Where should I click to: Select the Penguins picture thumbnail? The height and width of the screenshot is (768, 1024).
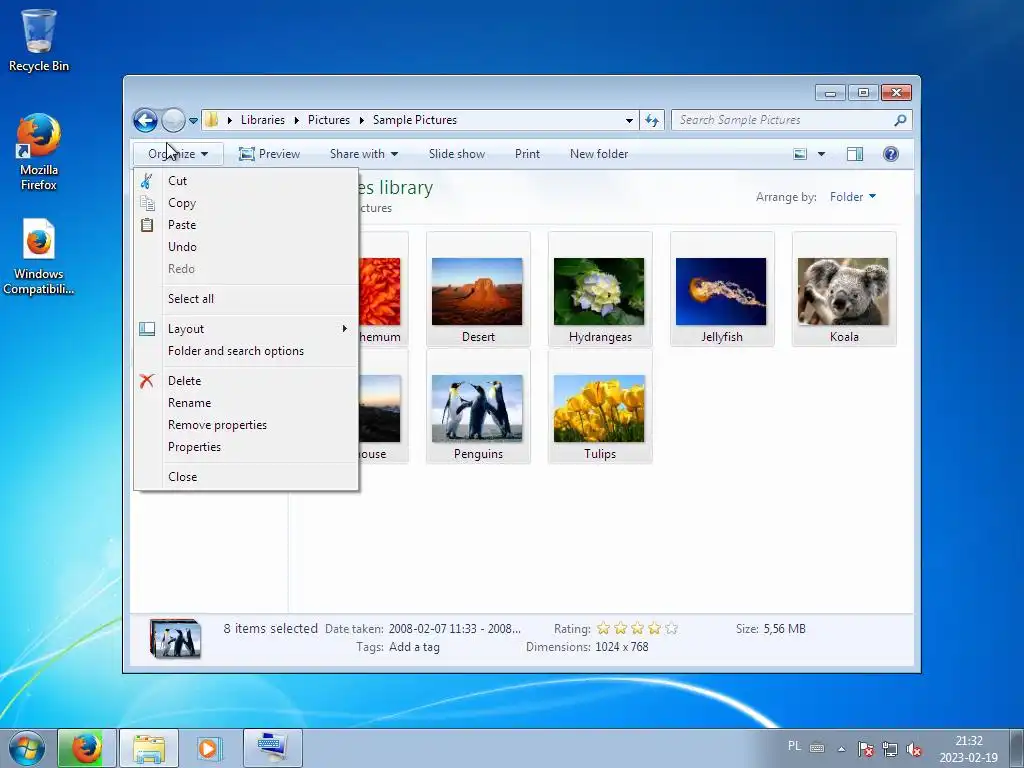478,407
